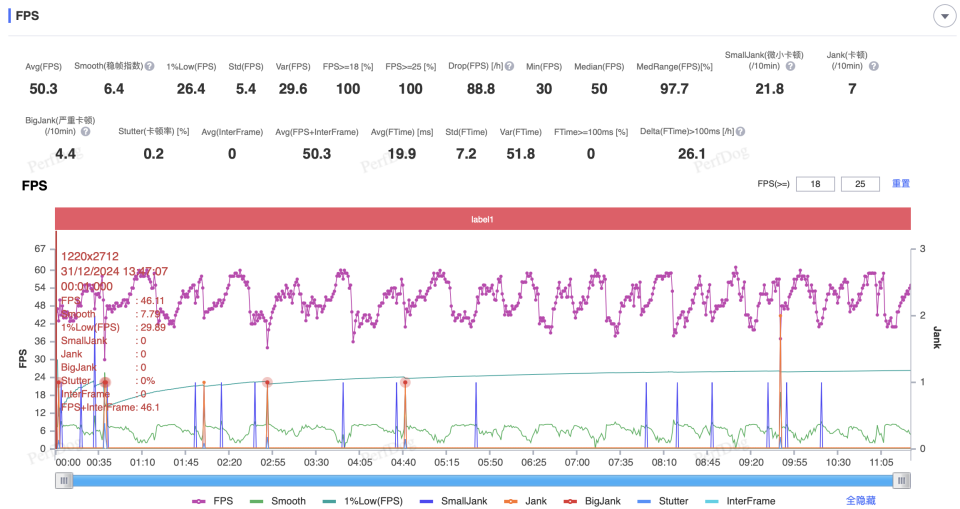The image size is (960, 509).
Task: Toggle SmallJank series in chart legend
Action: pos(454,501)
